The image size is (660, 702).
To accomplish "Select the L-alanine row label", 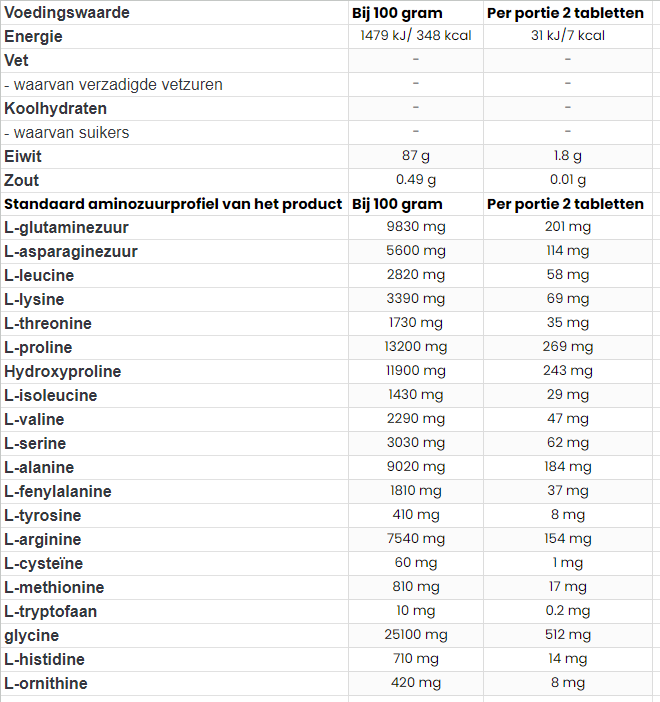I will pos(39,468).
